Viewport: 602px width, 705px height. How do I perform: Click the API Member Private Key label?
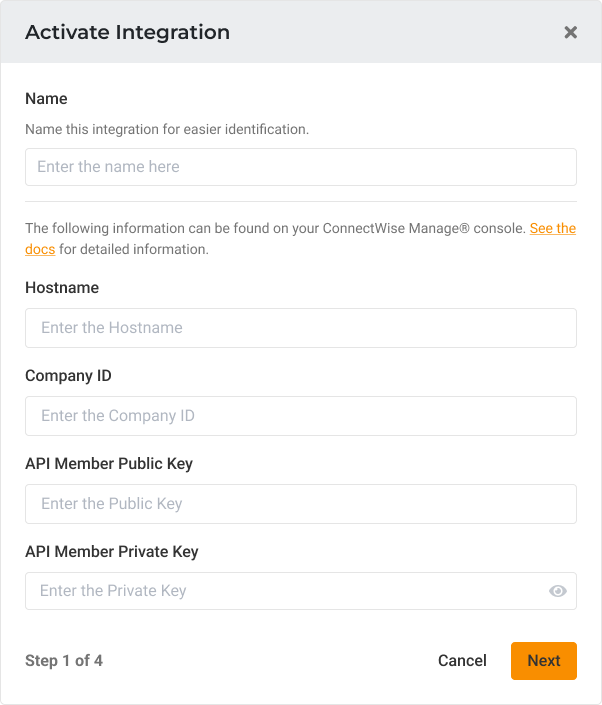112,552
